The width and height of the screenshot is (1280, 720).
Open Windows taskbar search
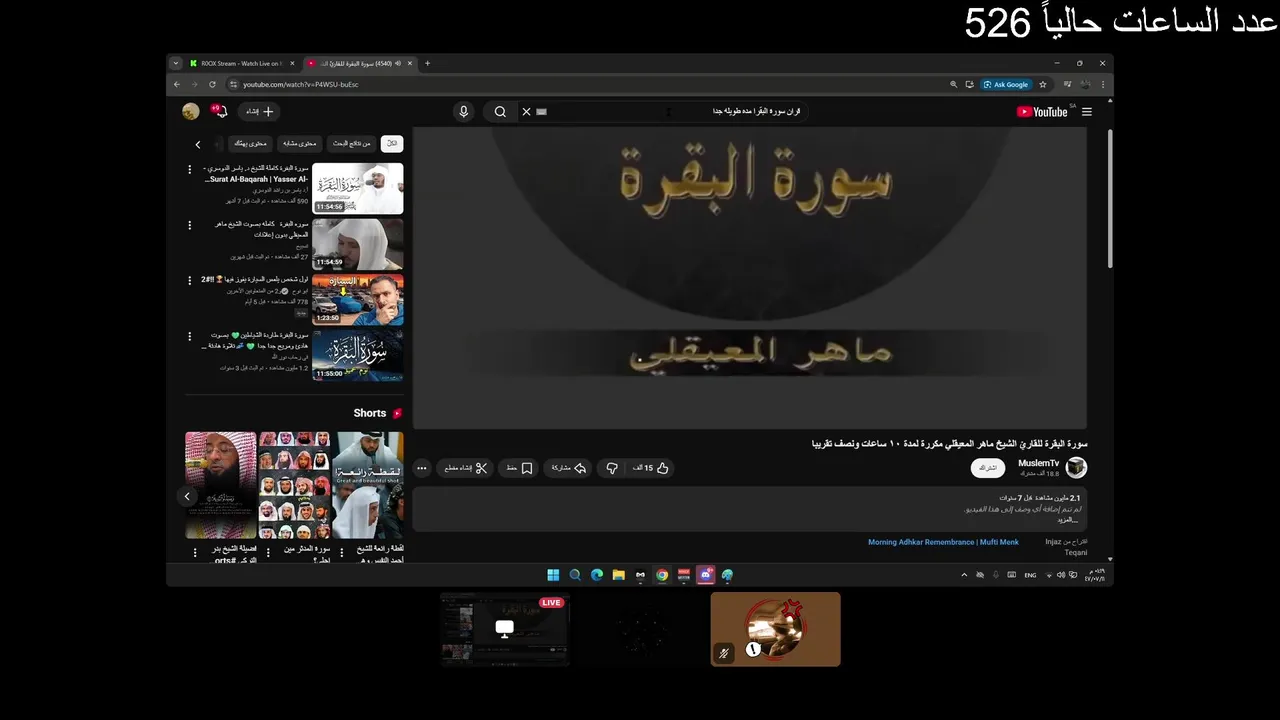[x=575, y=575]
